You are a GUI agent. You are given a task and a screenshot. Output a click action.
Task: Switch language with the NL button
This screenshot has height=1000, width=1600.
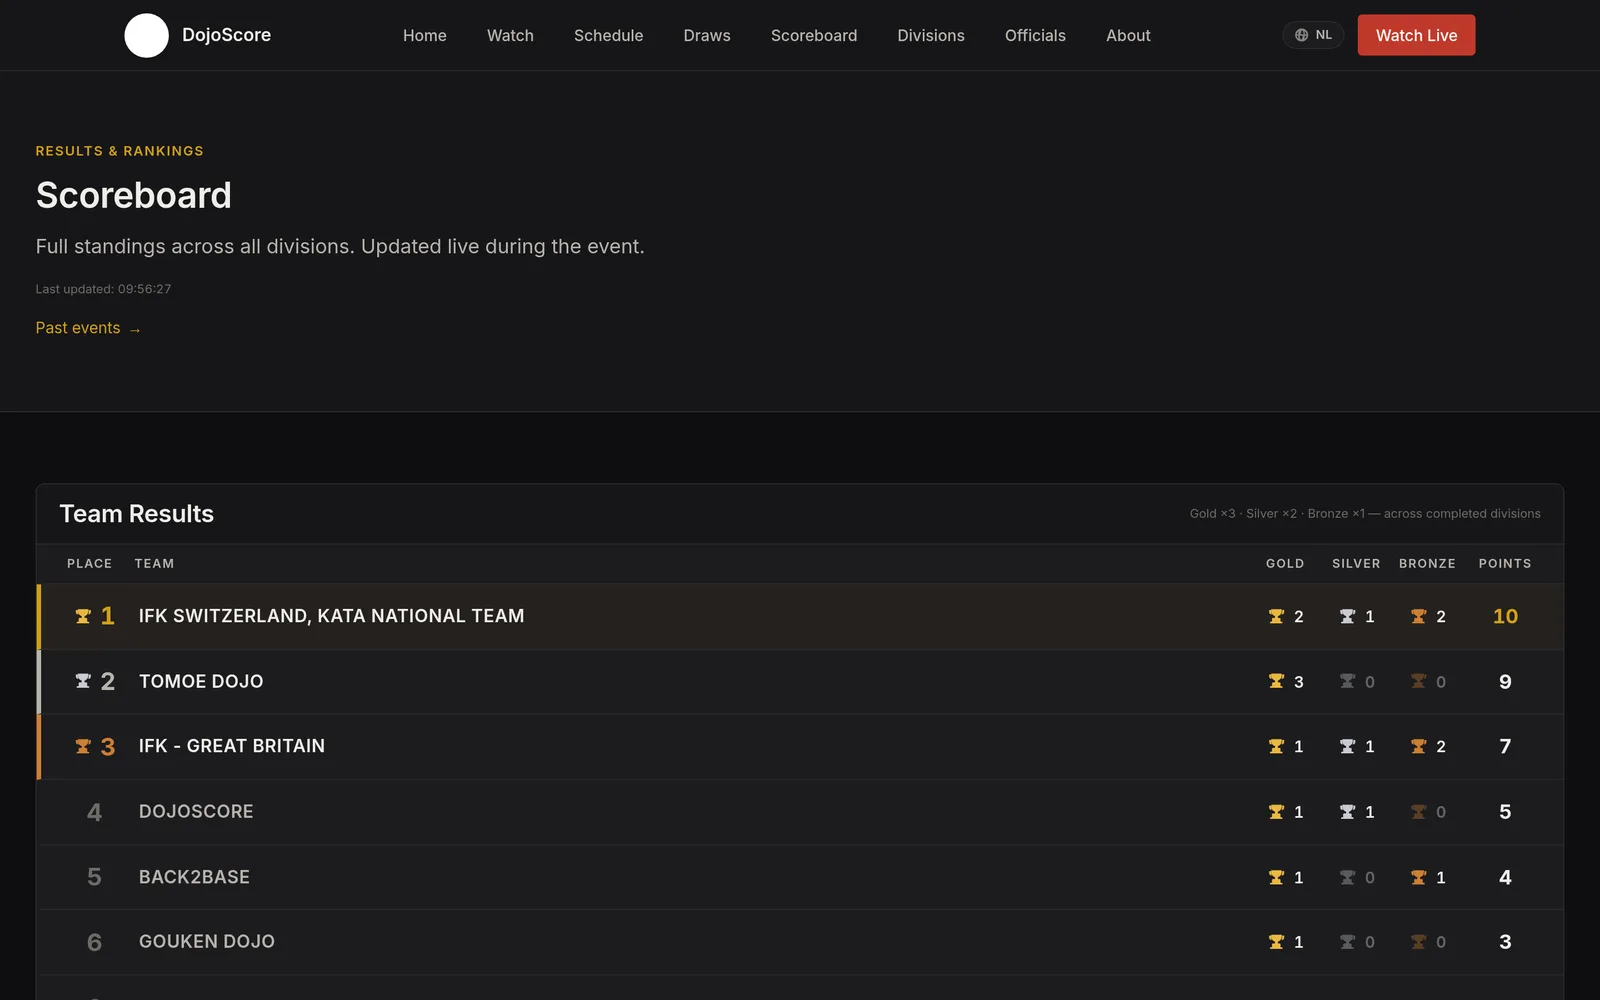click(x=1313, y=35)
